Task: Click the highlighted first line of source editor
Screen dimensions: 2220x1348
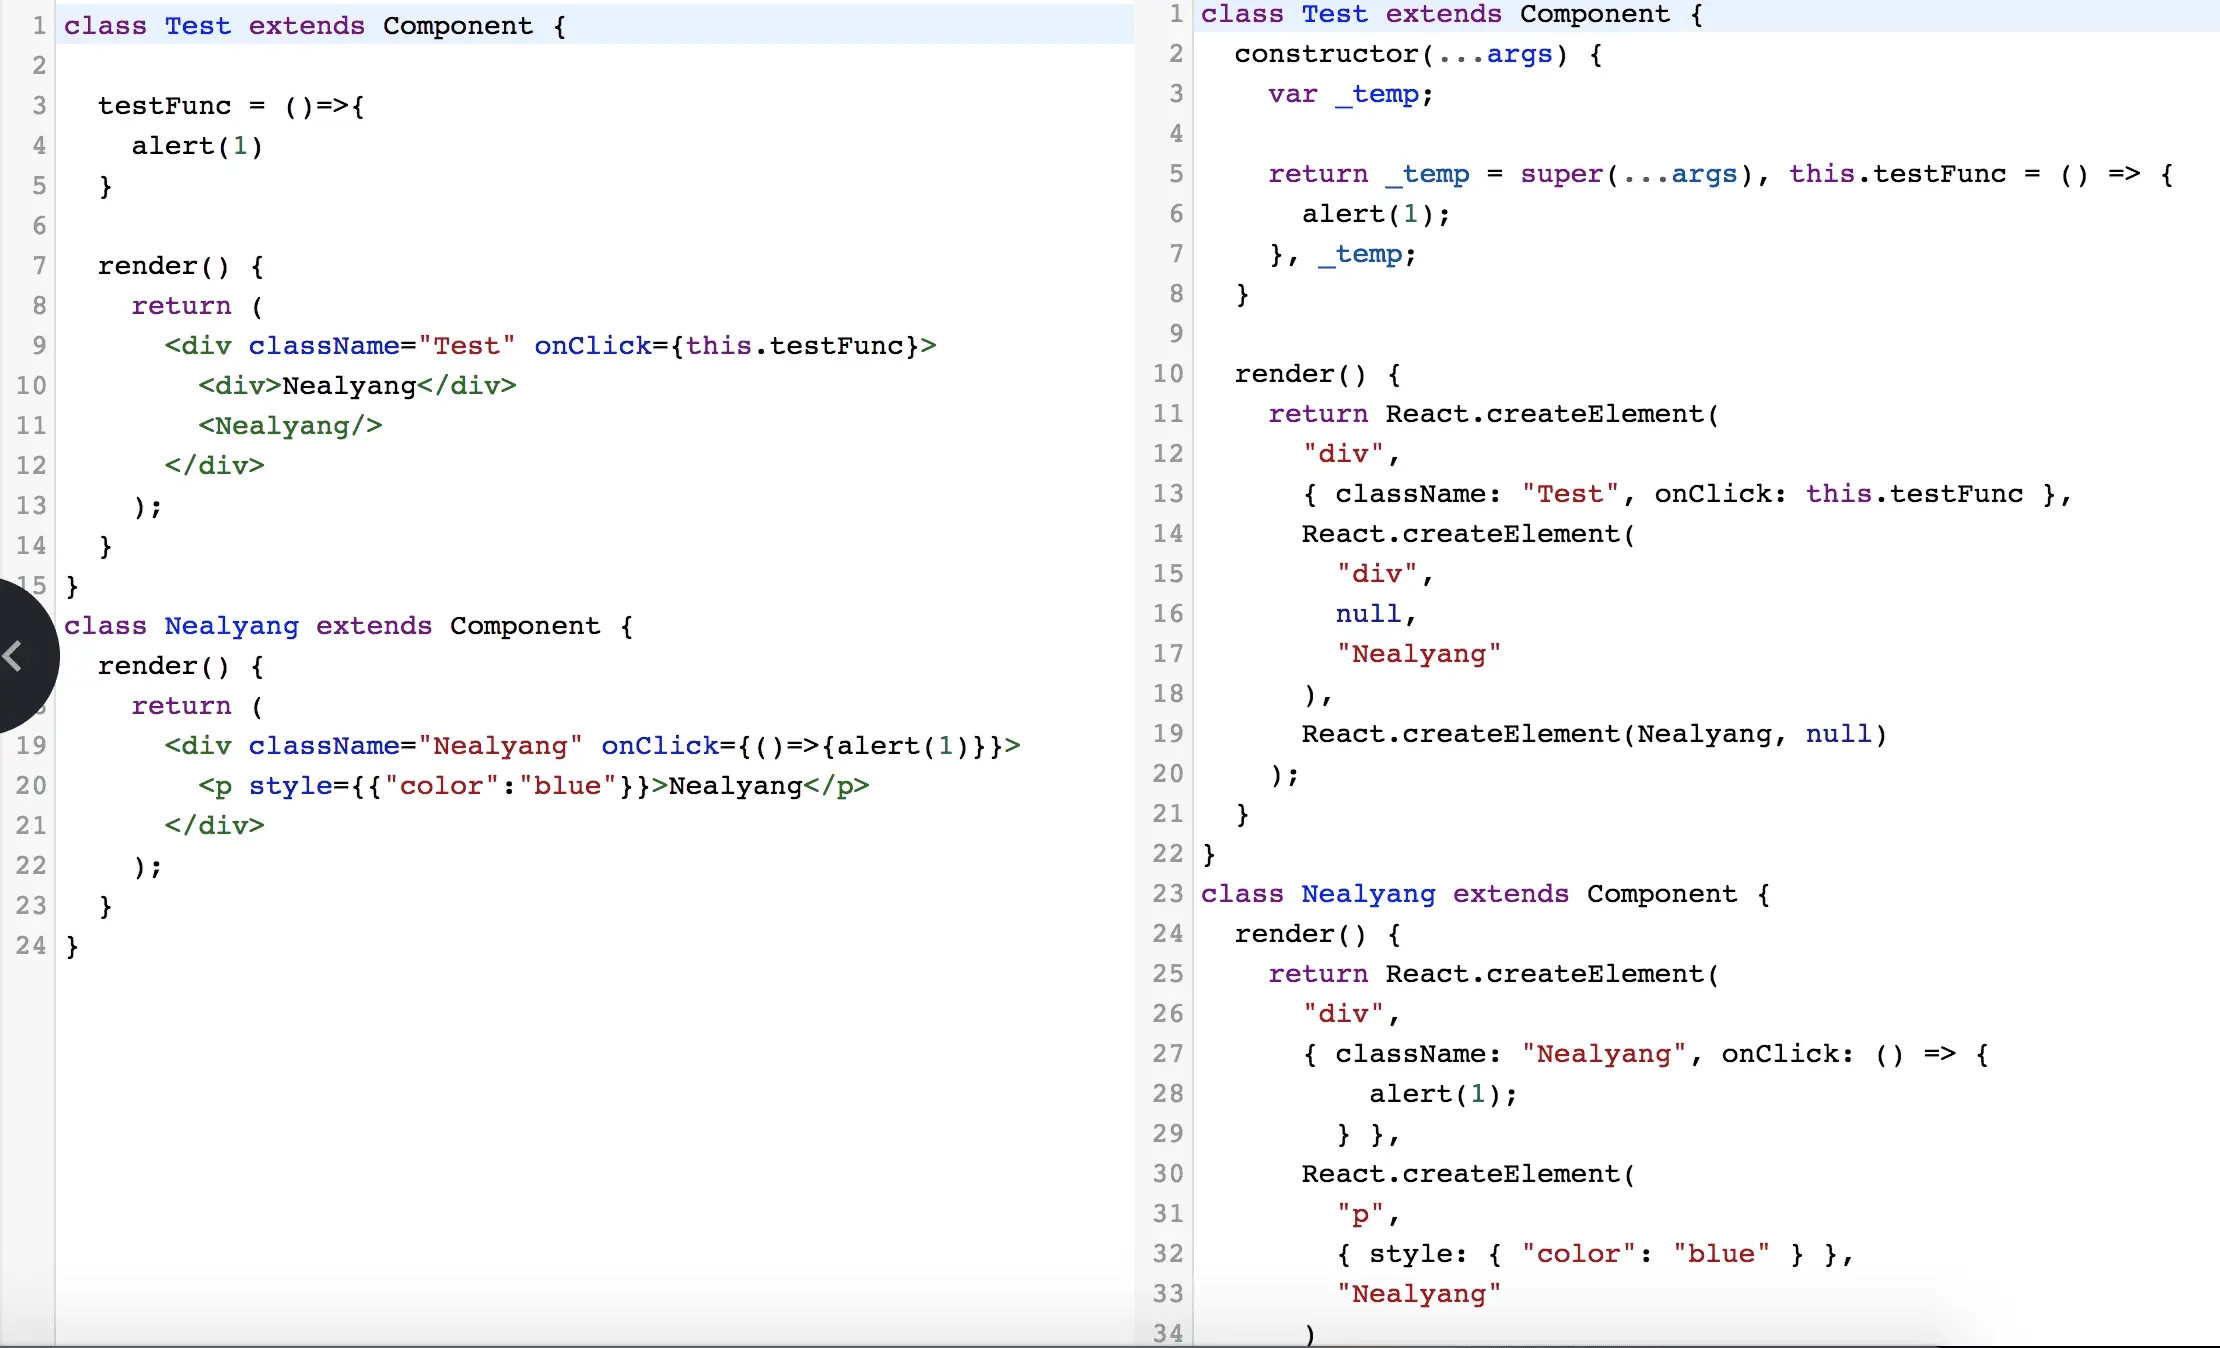Action: click(315, 26)
